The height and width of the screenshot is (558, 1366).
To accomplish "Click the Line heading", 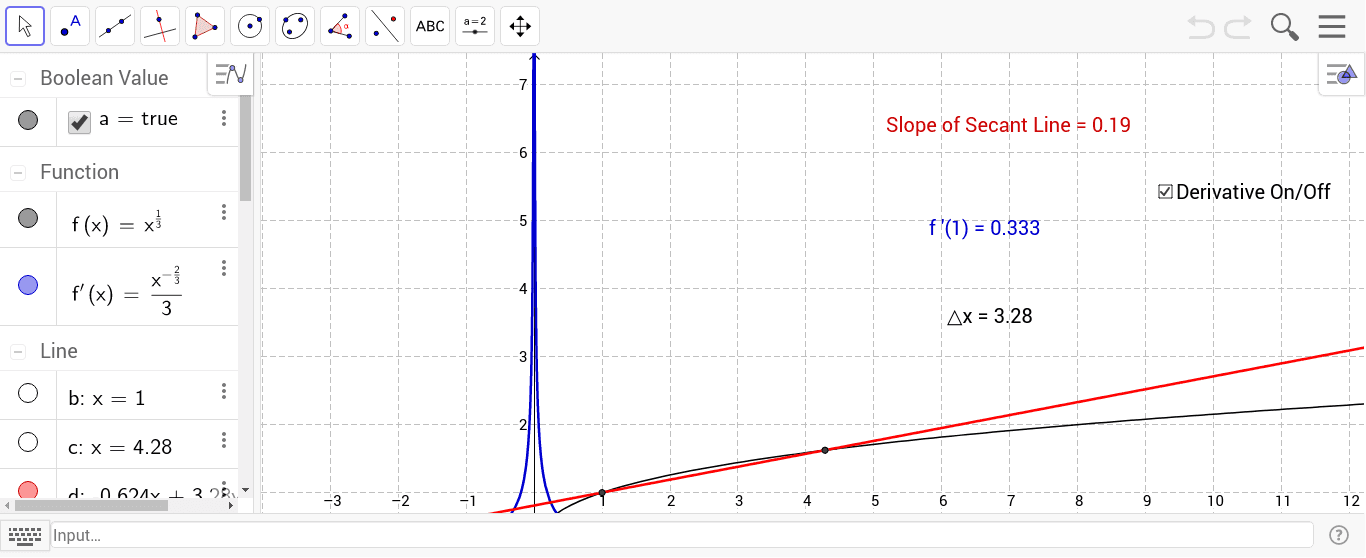I will [x=59, y=351].
